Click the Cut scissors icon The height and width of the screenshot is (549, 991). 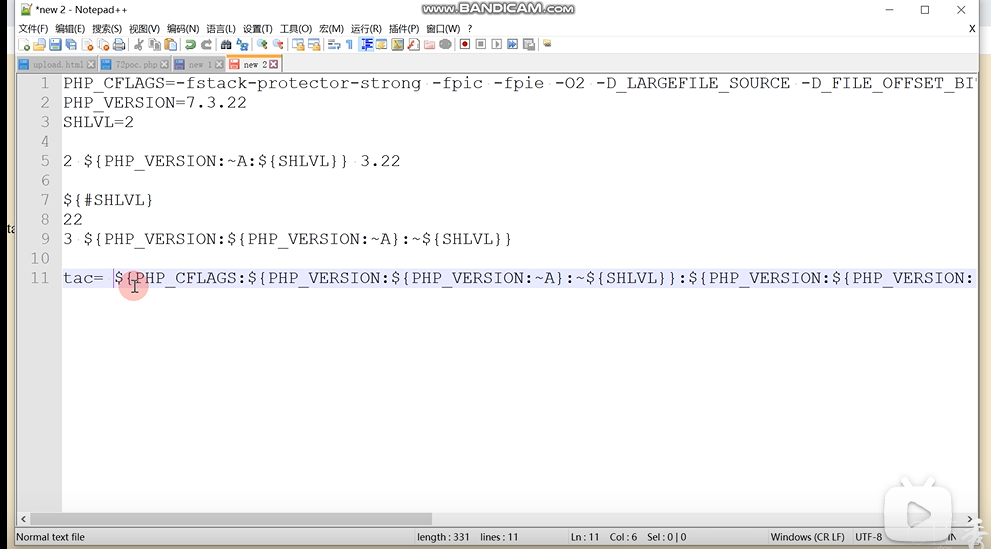coord(138,44)
